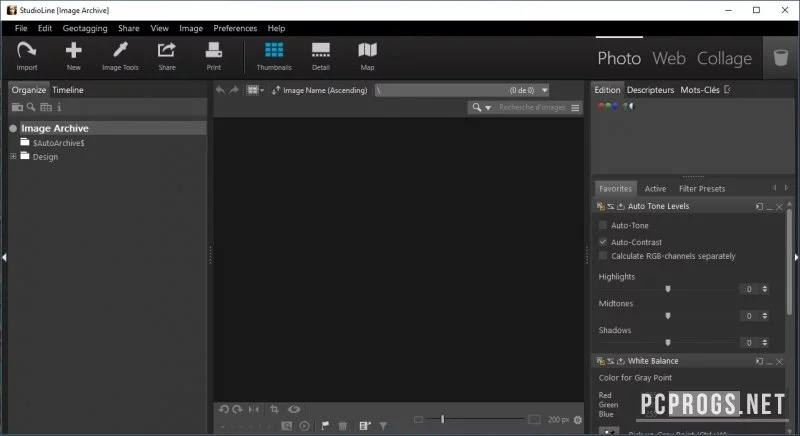Viewport: 800px width, 436px height.
Task: Open the Image Name (Ascending) sort dropdown
Action: pyautogui.click(x=320, y=90)
